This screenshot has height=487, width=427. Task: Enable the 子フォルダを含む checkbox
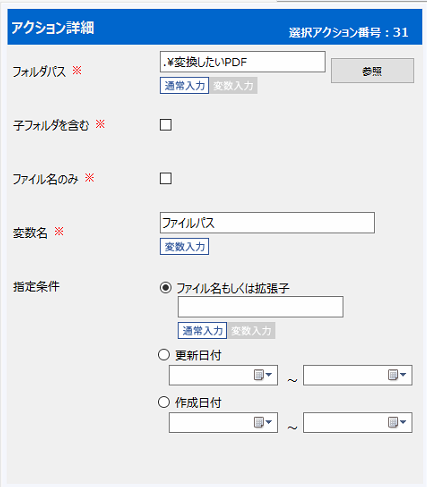[166, 125]
